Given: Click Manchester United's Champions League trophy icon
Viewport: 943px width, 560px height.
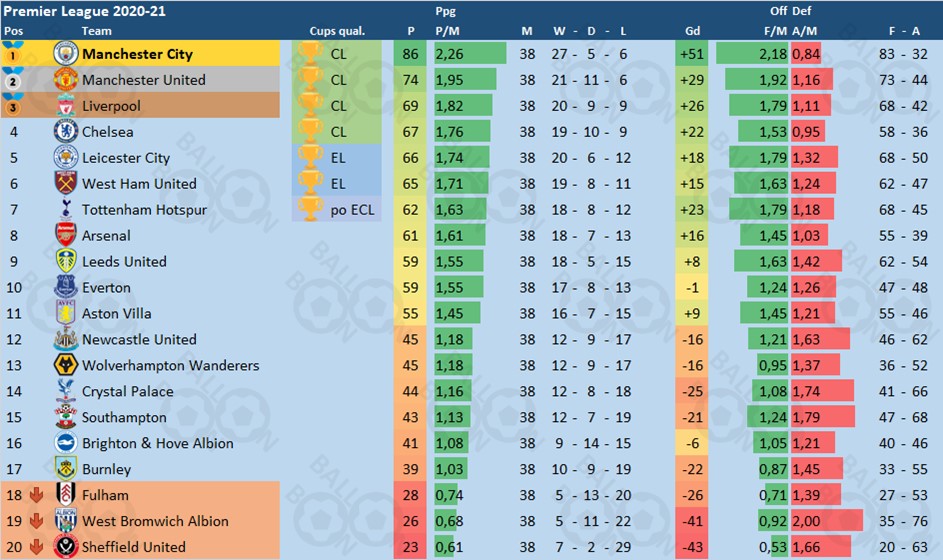Looking at the screenshot, I should point(310,80).
